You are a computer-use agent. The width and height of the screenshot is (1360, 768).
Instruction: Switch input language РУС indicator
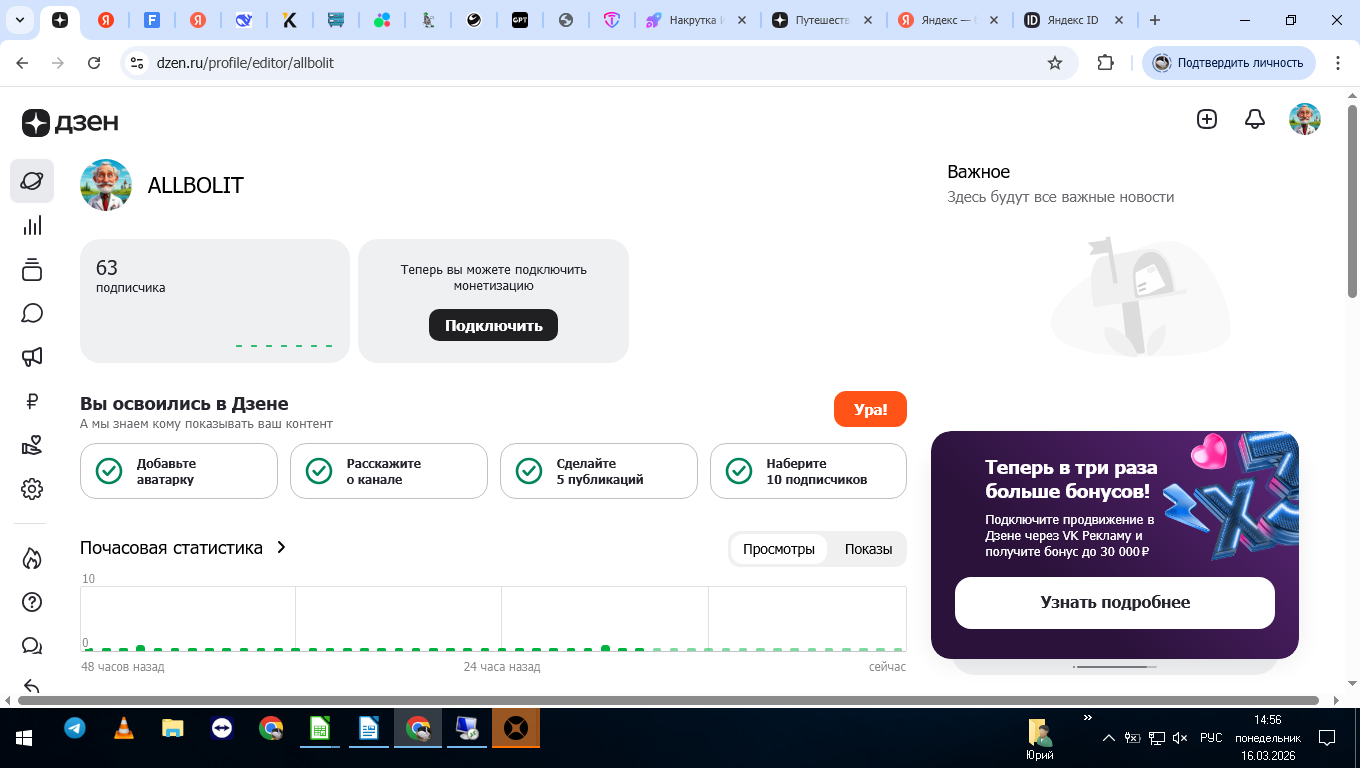[x=1211, y=738]
